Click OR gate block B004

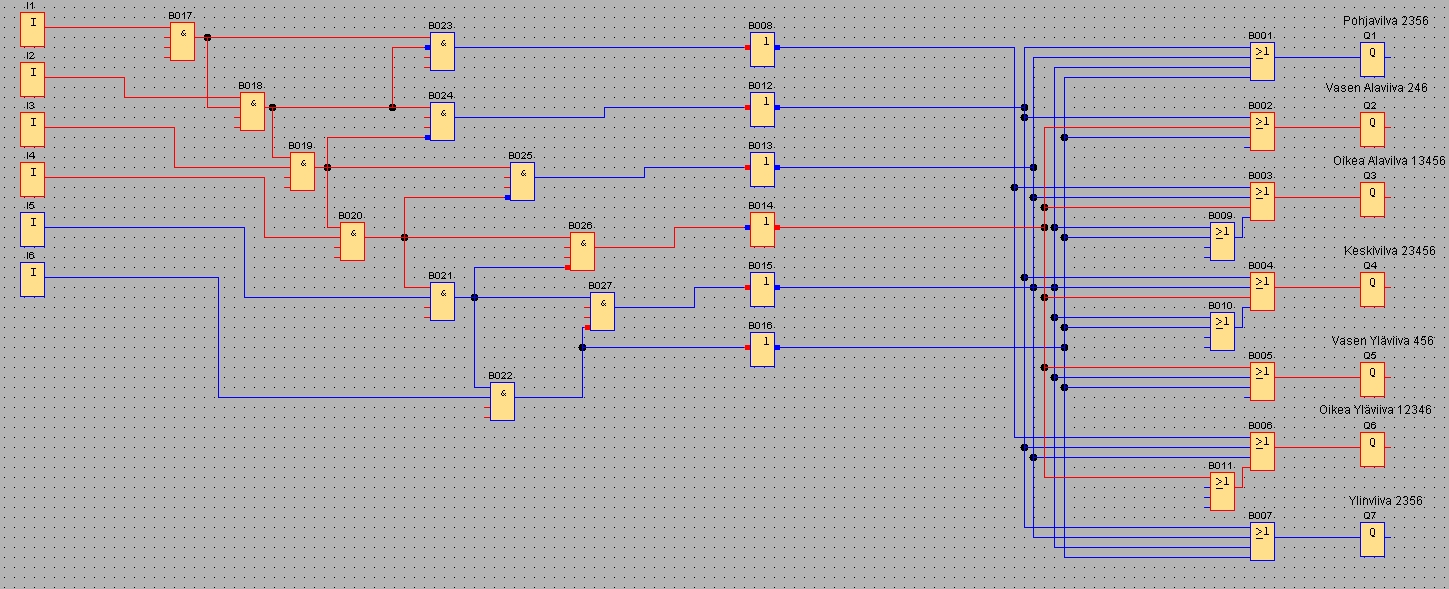click(1262, 292)
